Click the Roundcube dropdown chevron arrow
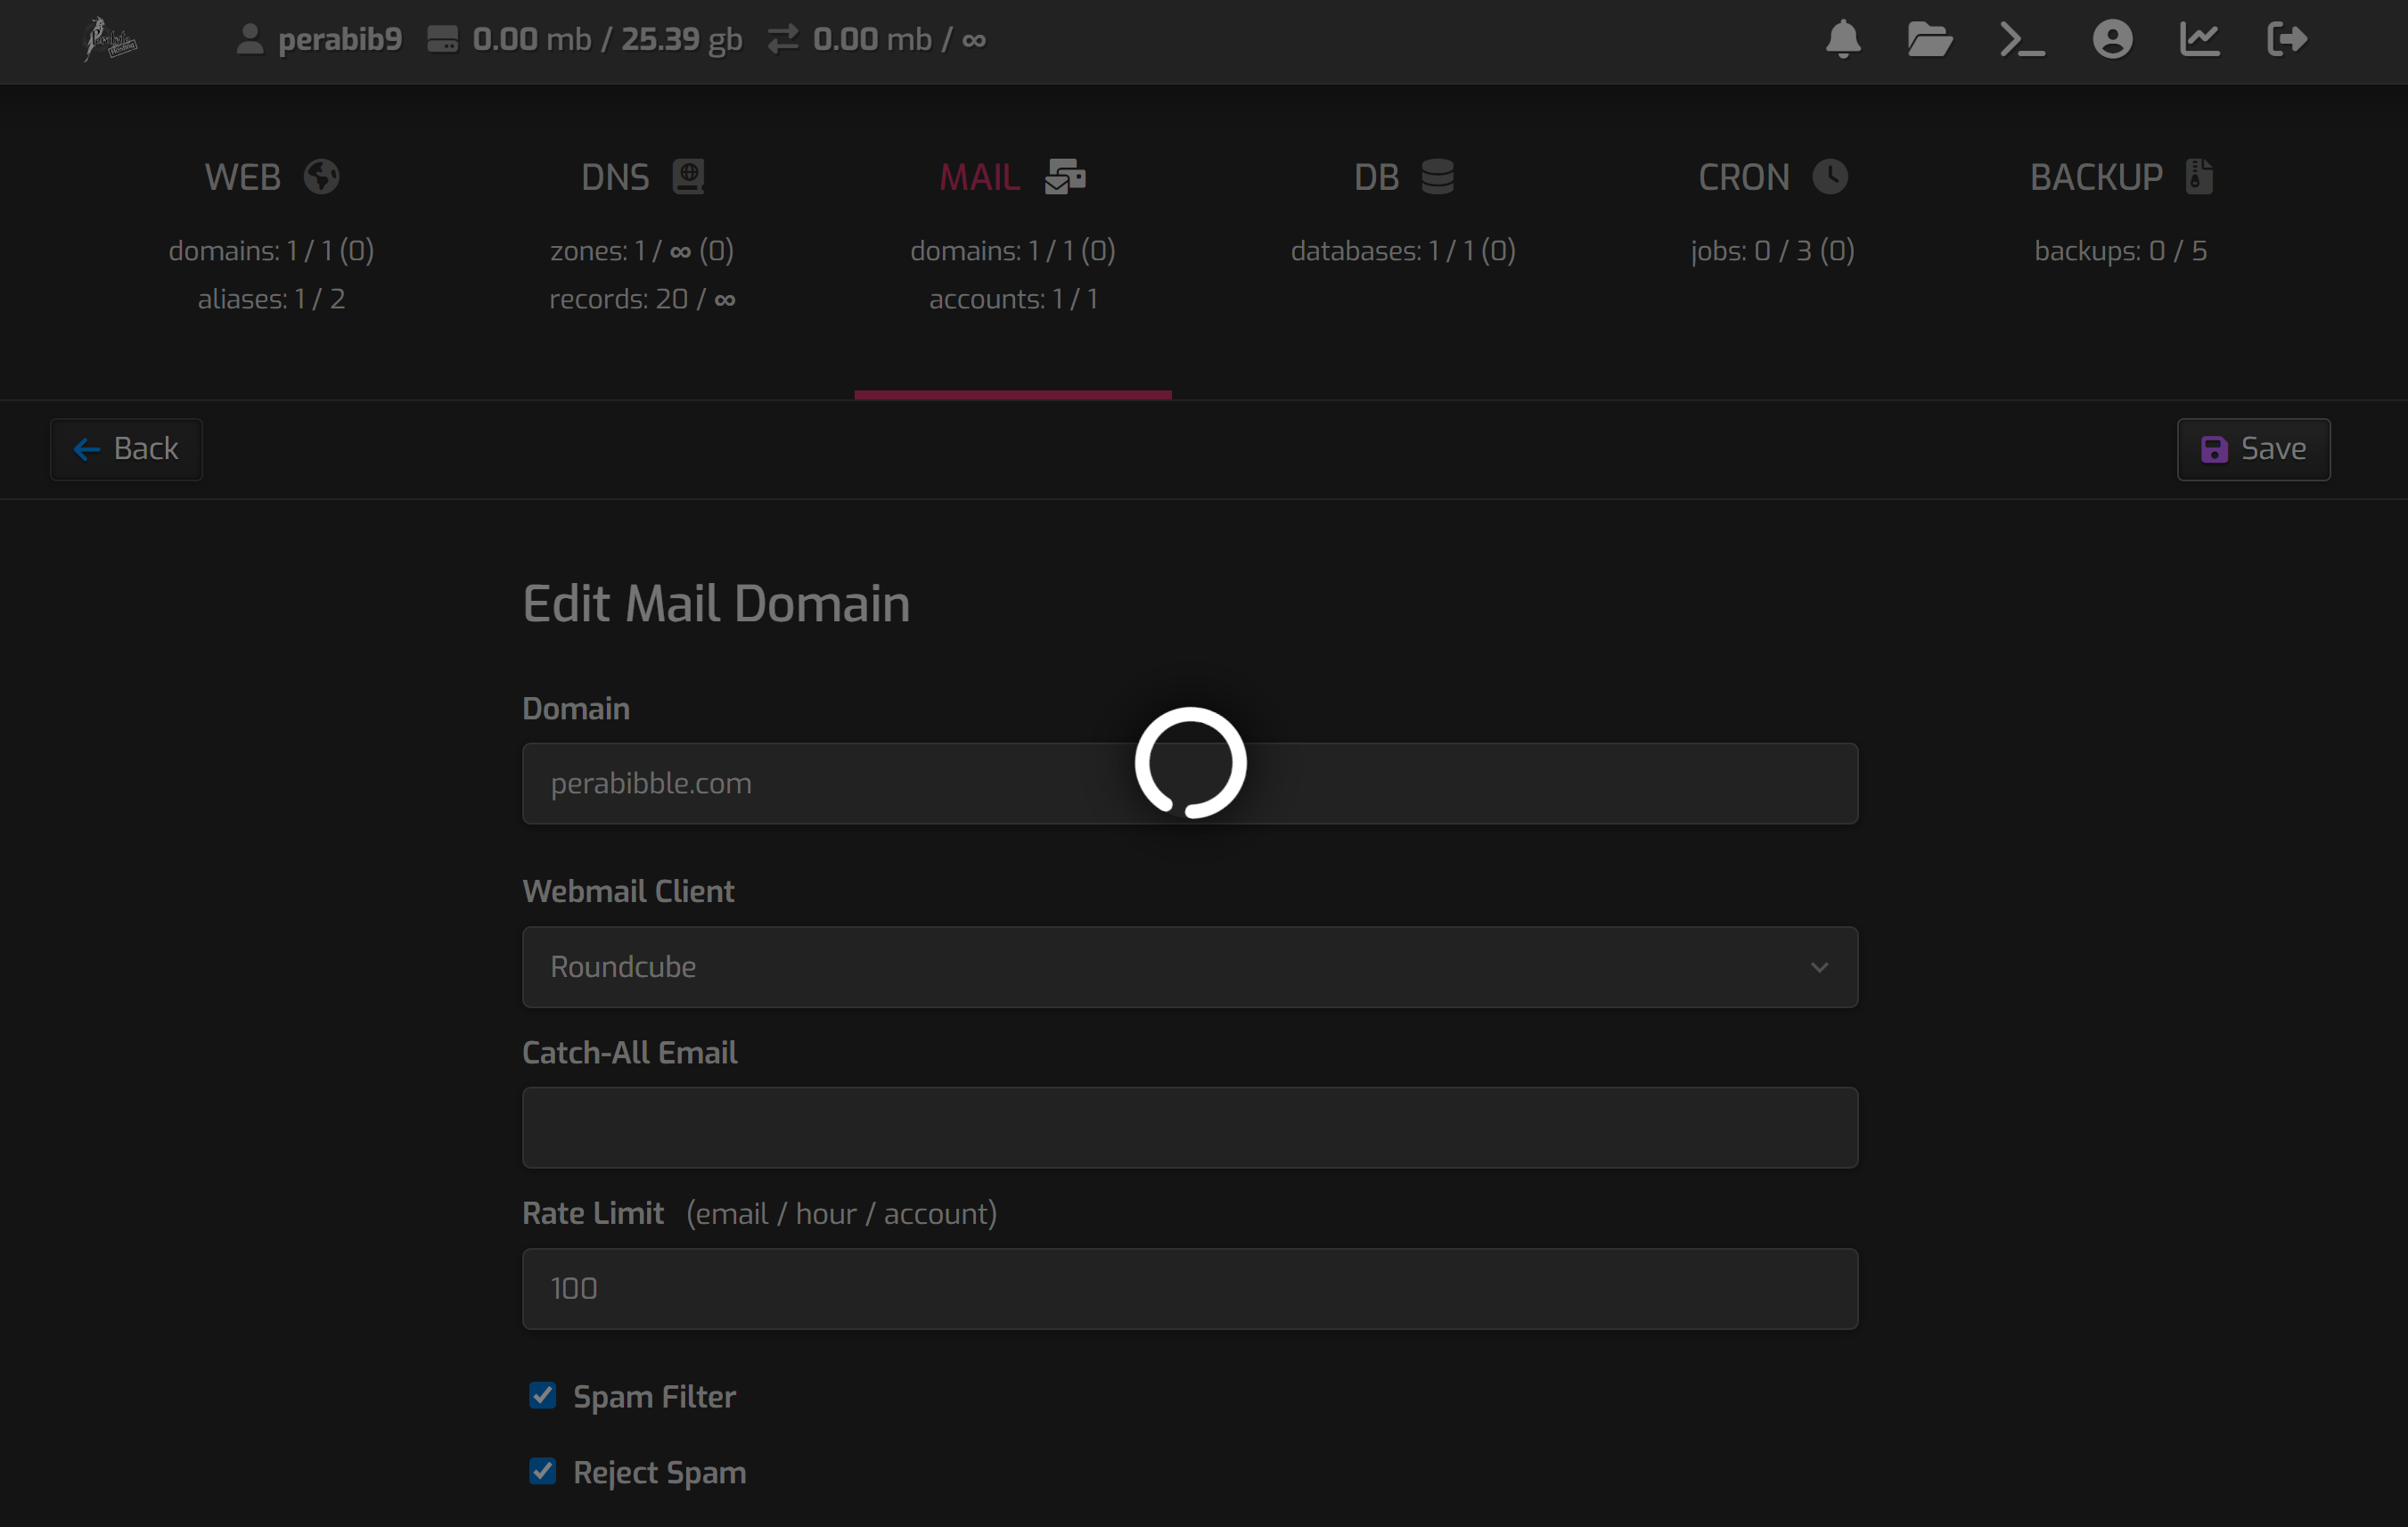Image resolution: width=2408 pixels, height=1527 pixels. tap(1818, 967)
